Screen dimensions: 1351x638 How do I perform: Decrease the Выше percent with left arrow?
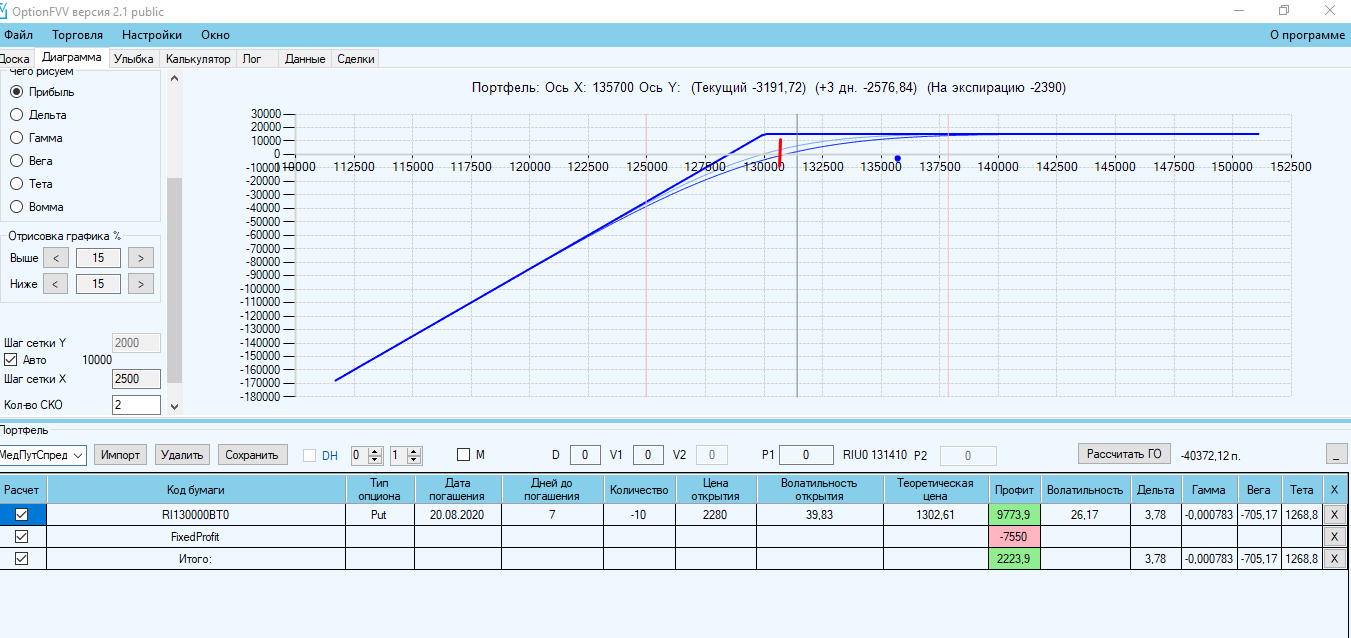56,258
